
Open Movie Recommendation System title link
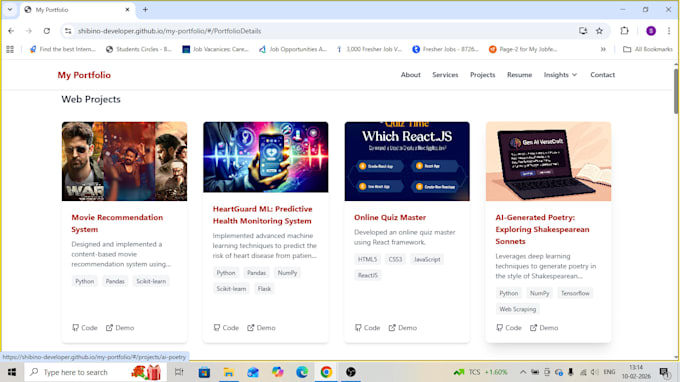117,223
